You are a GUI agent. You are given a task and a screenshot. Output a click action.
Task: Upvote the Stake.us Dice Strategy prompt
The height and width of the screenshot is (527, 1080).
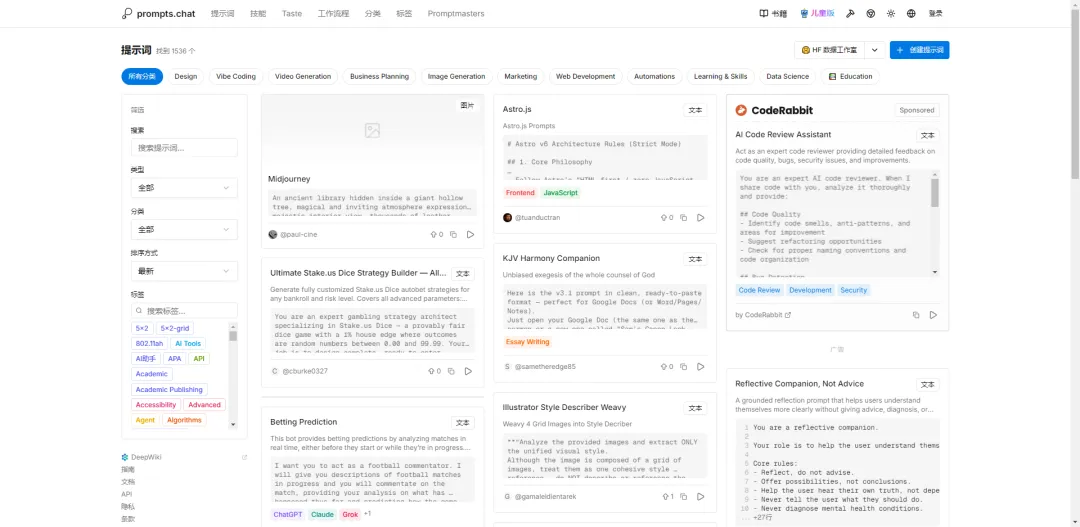click(x=434, y=371)
